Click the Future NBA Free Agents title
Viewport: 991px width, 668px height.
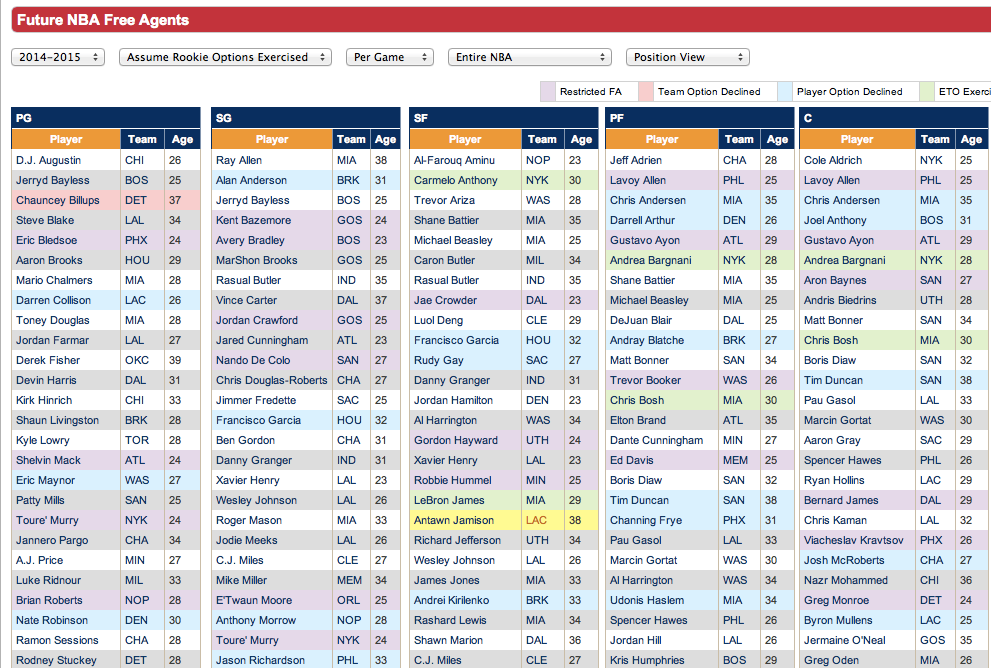pyautogui.click(x=103, y=20)
